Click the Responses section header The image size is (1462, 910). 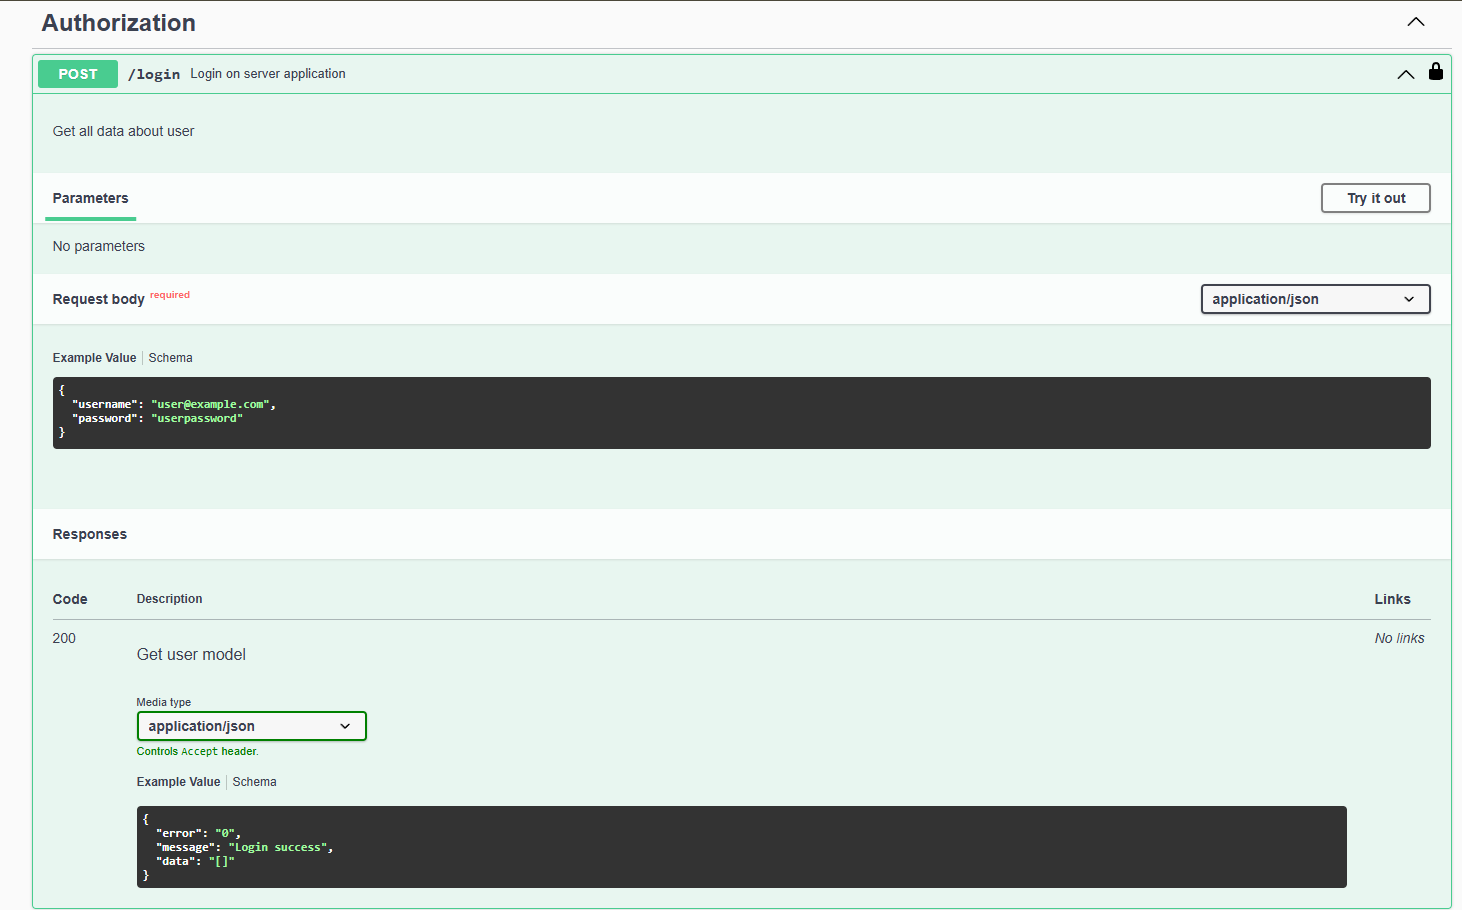[90, 534]
